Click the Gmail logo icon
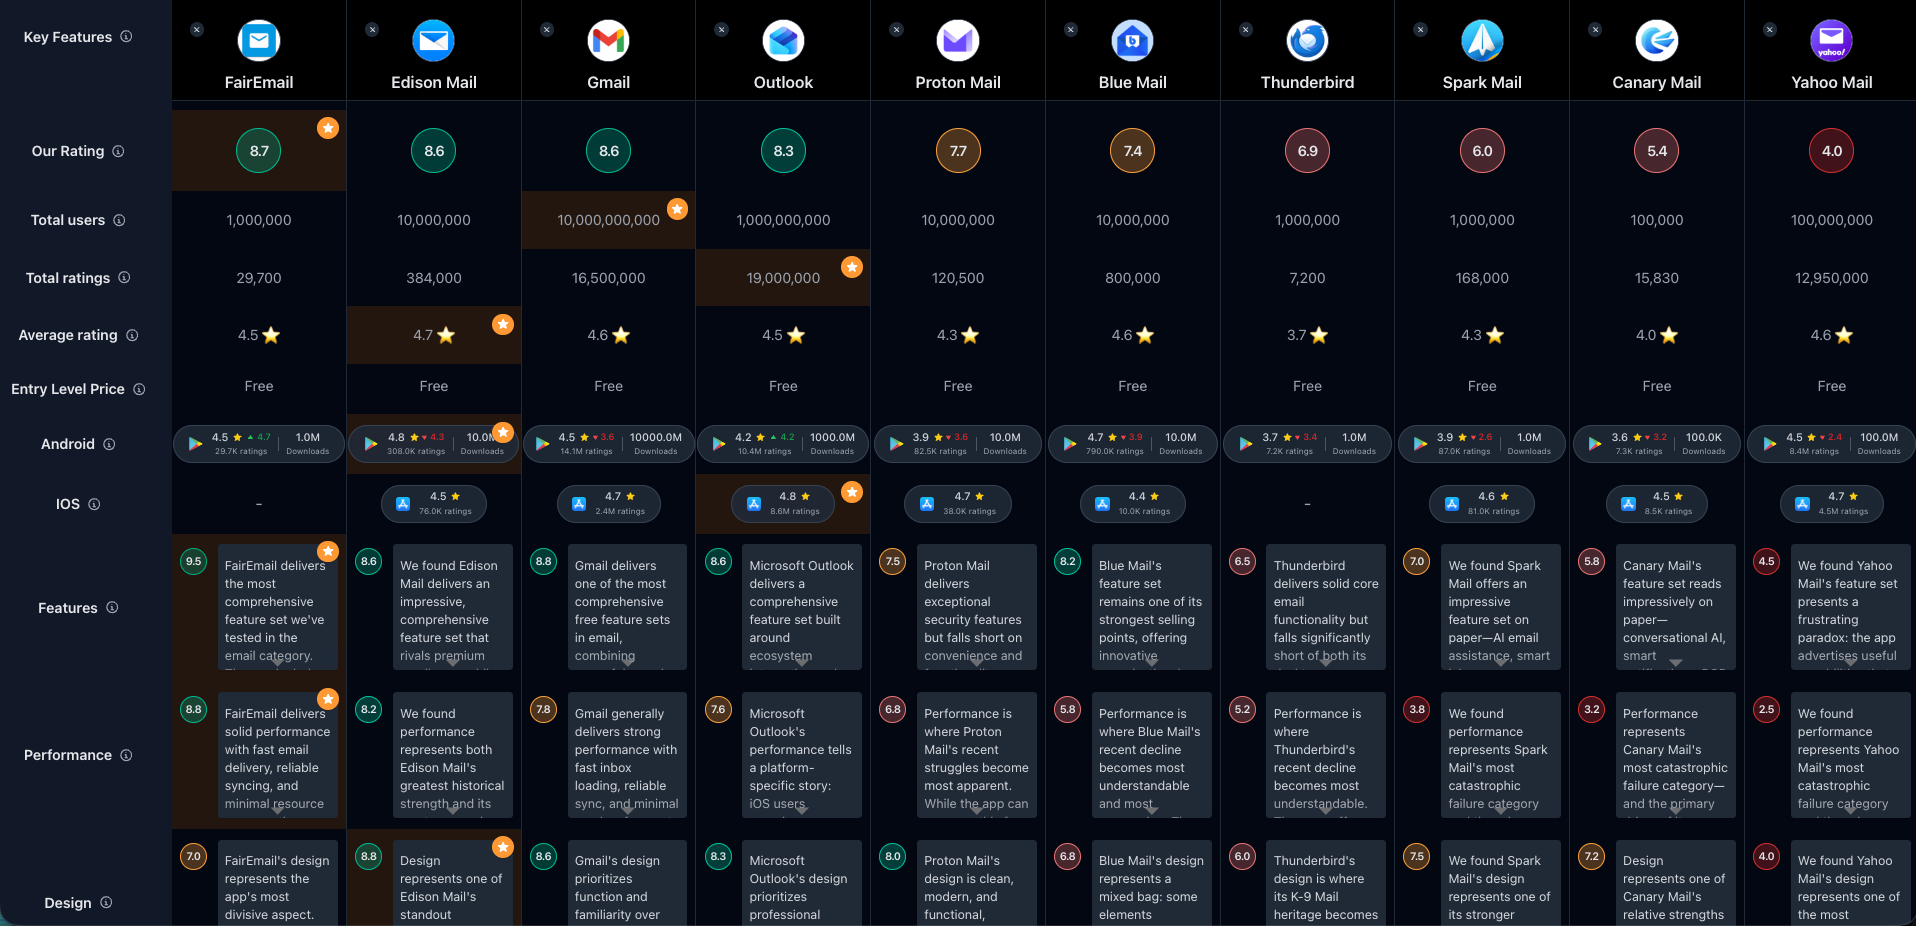The image size is (1916, 926). pyautogui.click(x=608, y=41)
